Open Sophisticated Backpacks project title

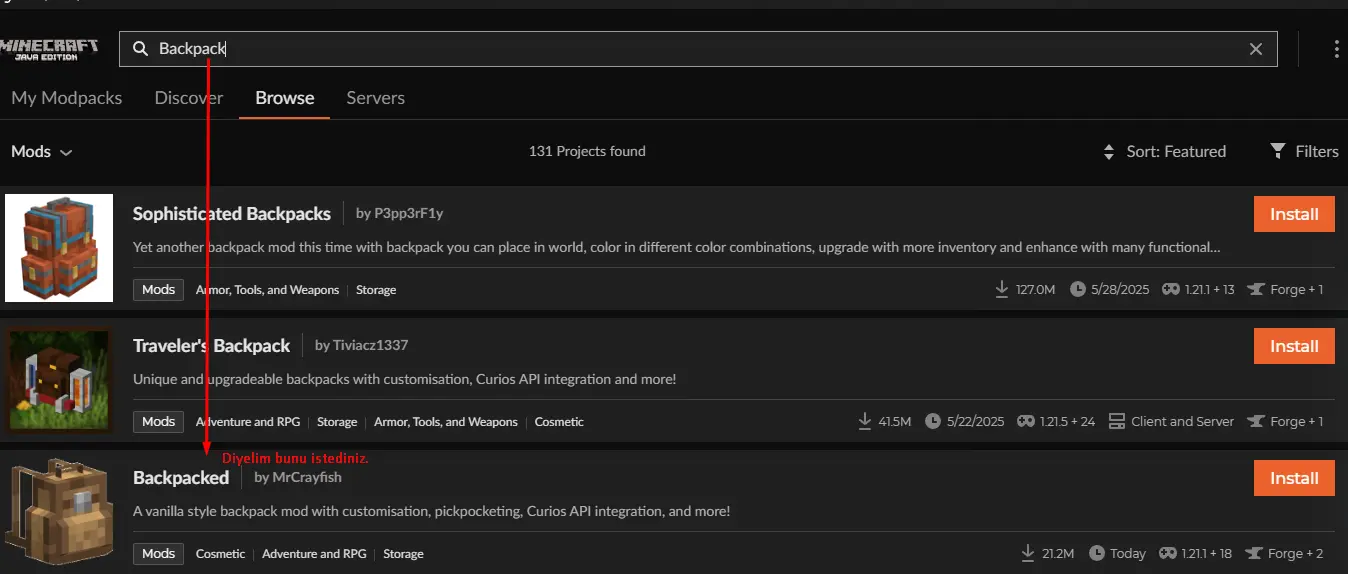tap(232, 213)
